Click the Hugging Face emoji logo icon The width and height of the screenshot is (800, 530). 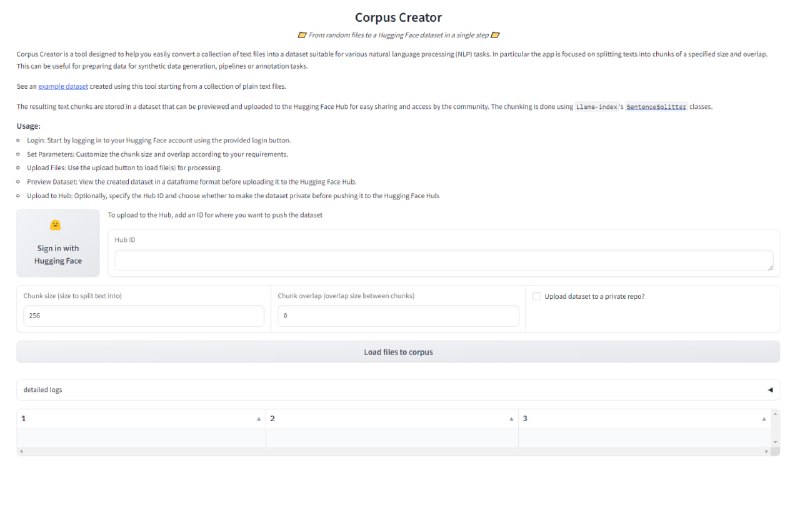pyautogui.click(x=56, y=225)
